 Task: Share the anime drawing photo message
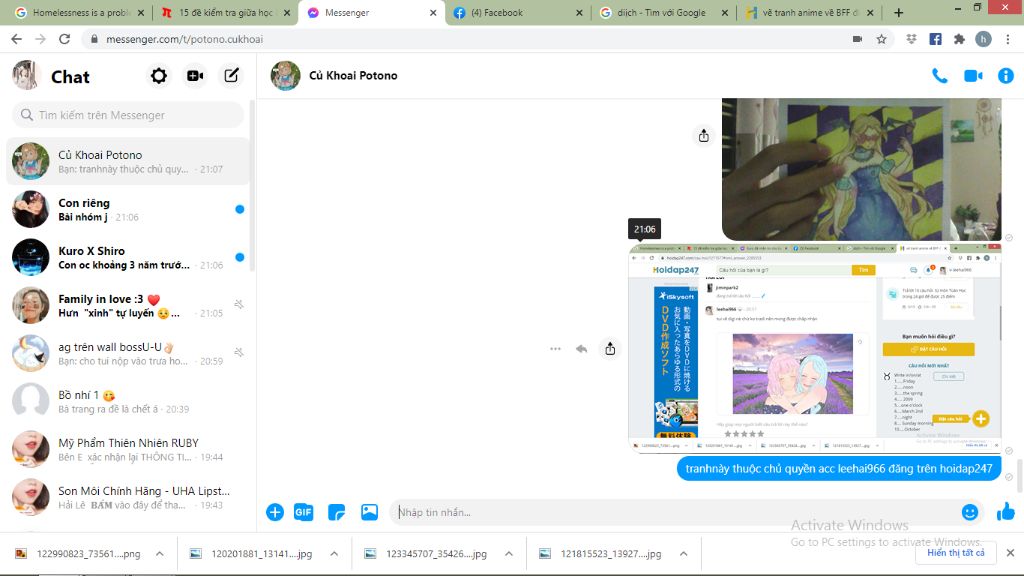pos(703,136)
